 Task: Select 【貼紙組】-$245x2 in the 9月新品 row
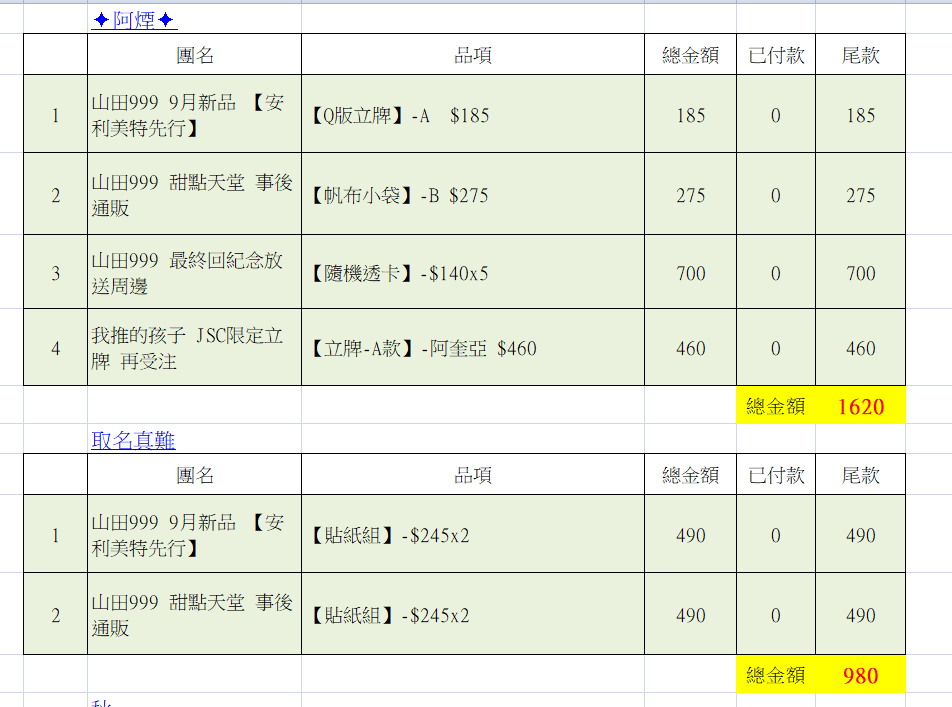472,535
